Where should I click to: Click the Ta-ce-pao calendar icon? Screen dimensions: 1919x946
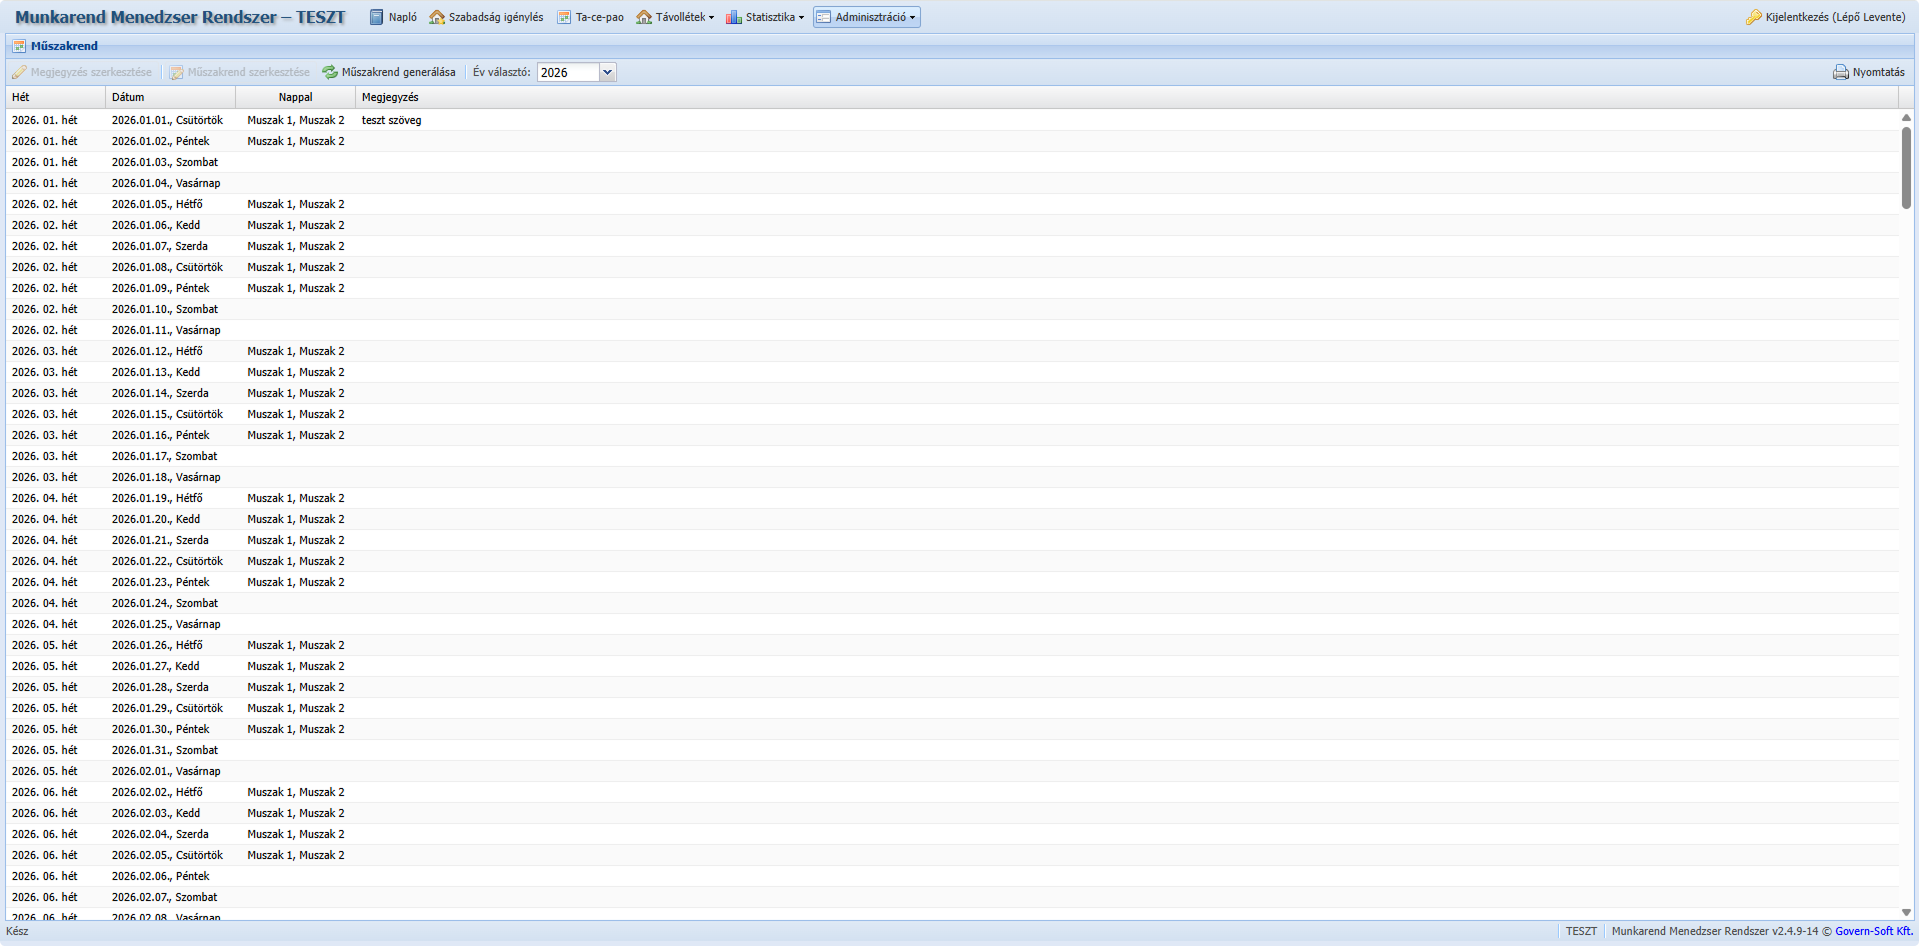point(564,17)
